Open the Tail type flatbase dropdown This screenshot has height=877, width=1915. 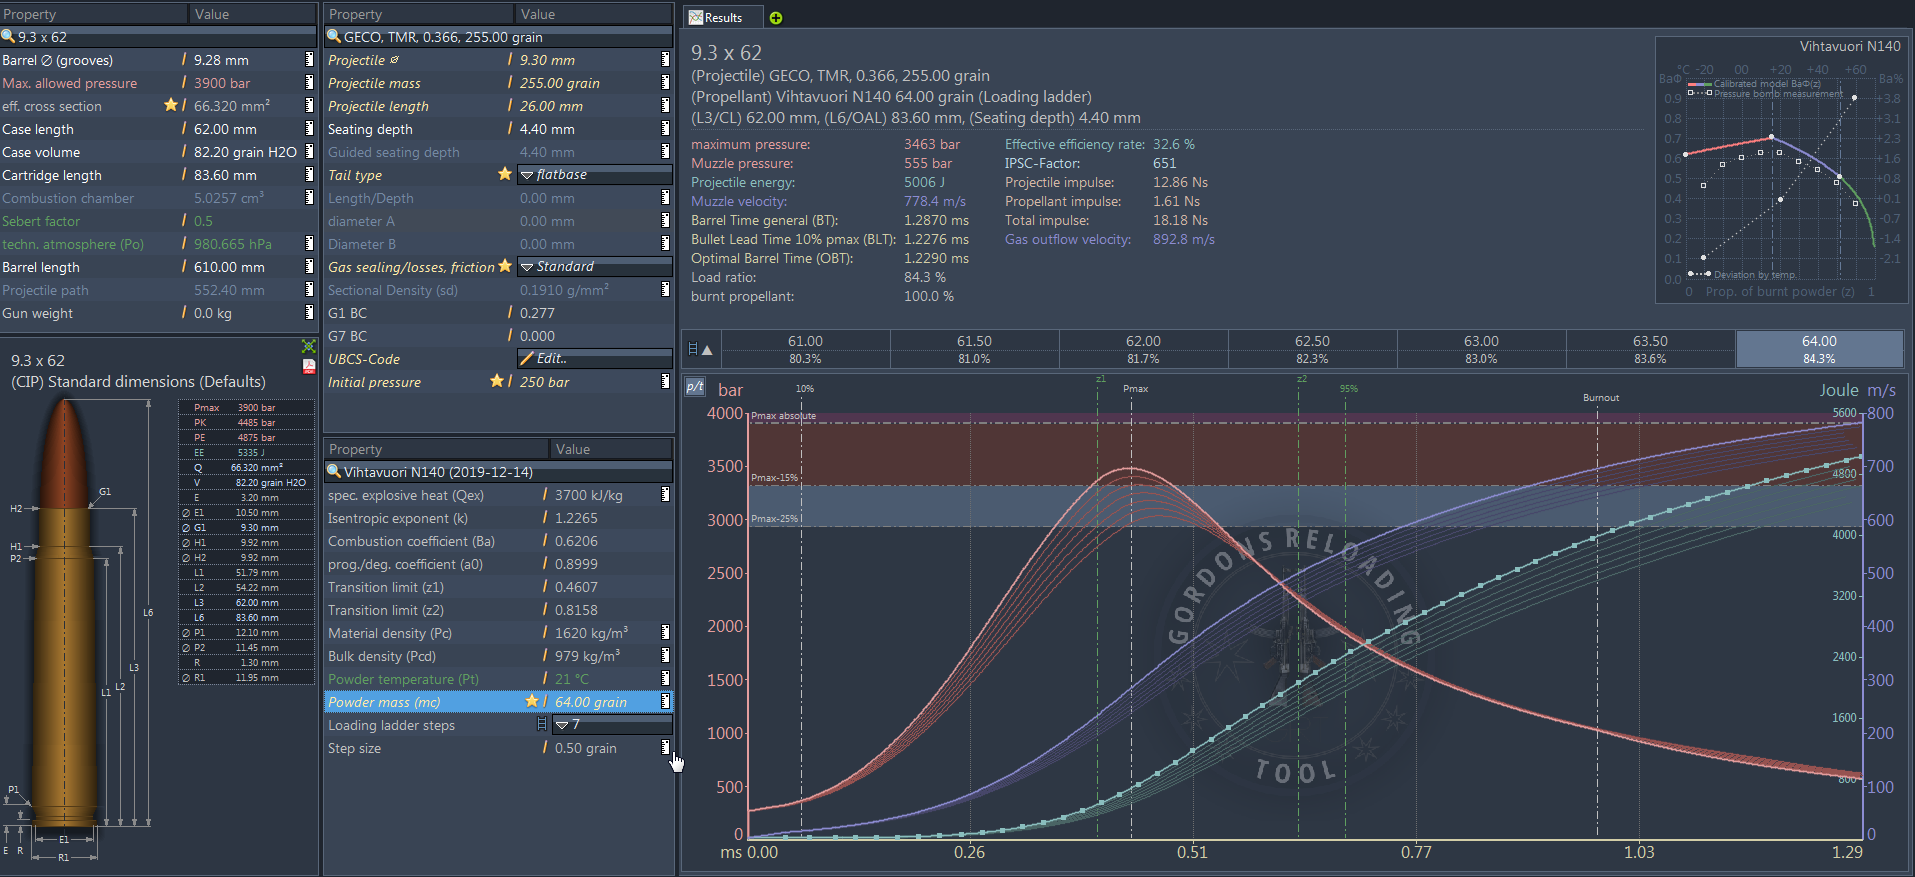click(594, 175)
